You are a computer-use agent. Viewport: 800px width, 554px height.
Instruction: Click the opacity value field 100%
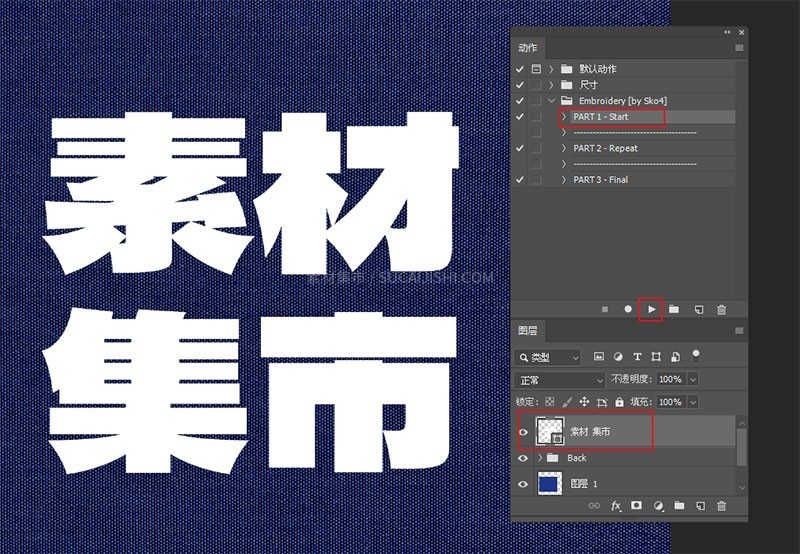[x=671, y=380]
